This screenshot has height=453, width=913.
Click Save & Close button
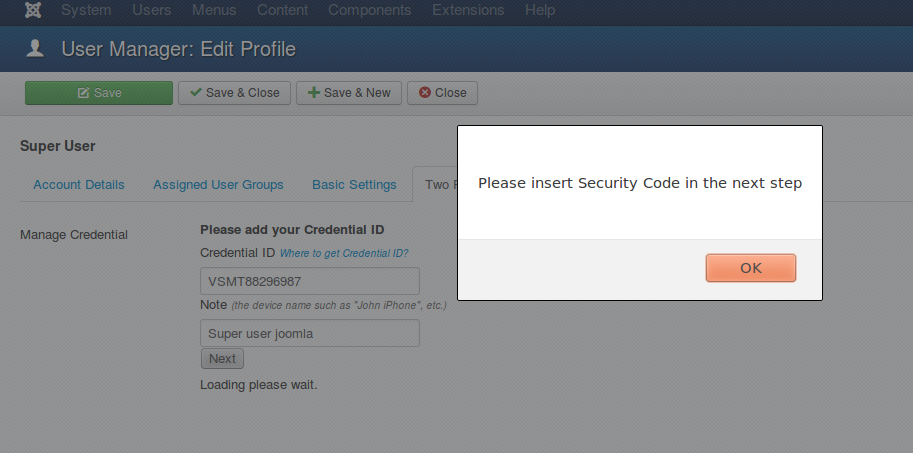[234, 93]
